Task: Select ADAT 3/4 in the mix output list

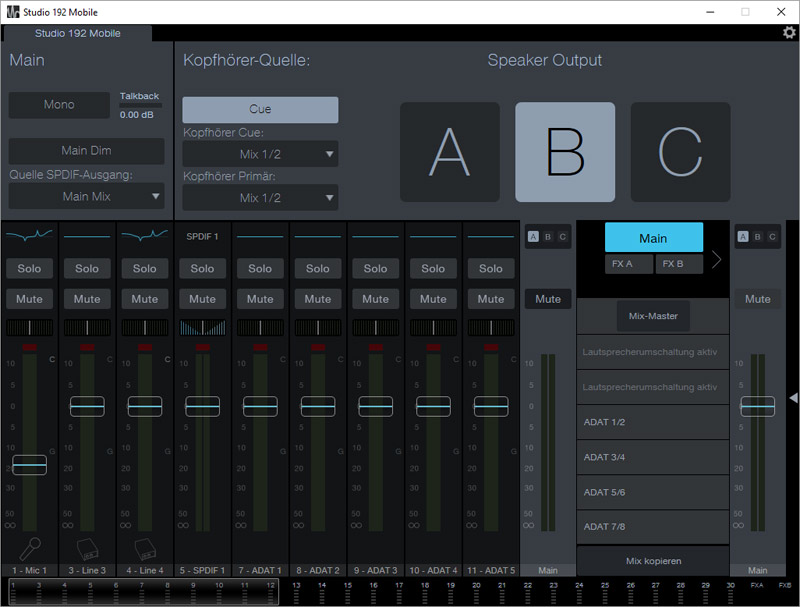Action: [x=653, y=457]
